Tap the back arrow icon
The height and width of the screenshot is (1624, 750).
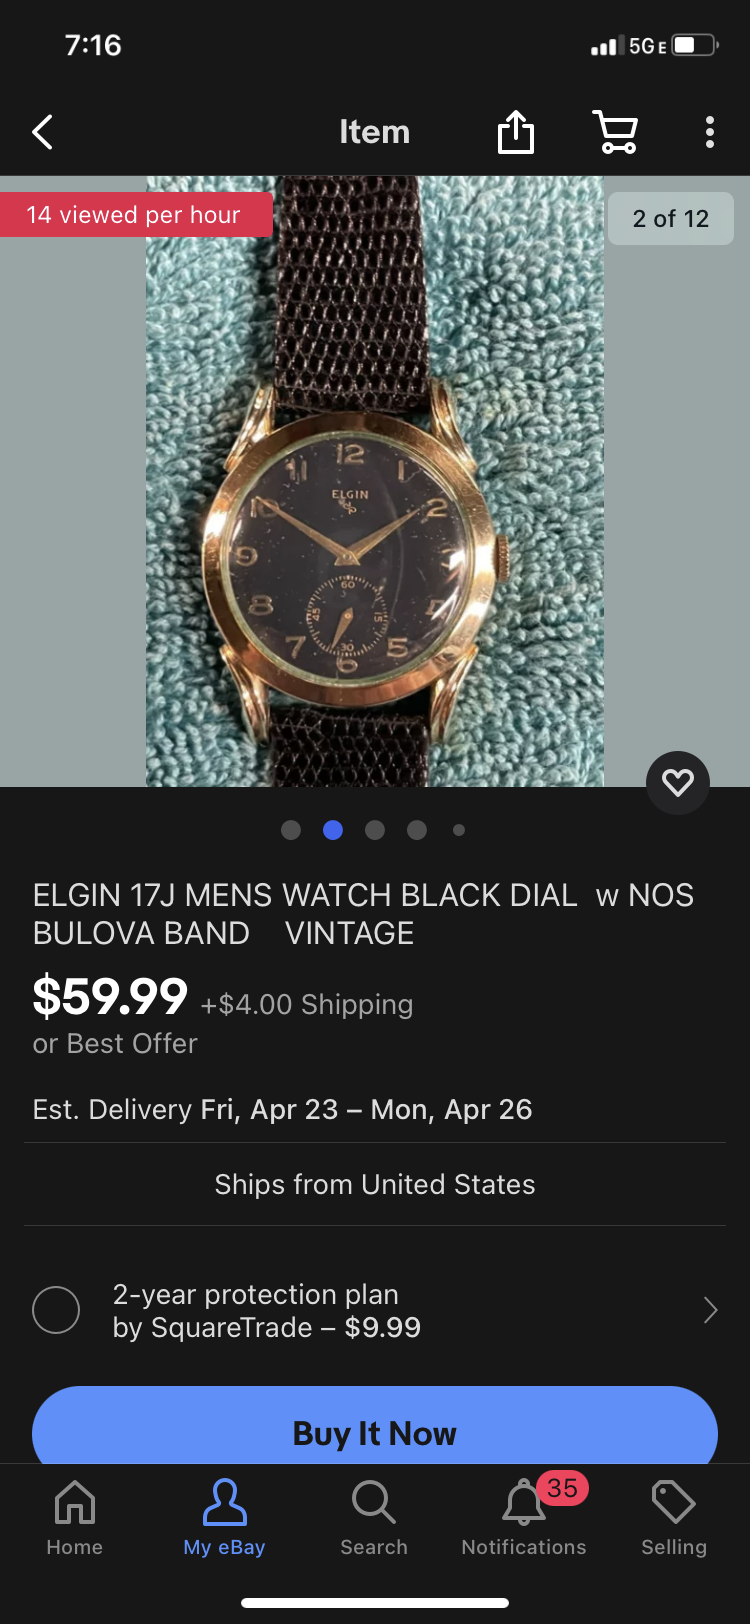pyautogui.click(x=42, y=132)
